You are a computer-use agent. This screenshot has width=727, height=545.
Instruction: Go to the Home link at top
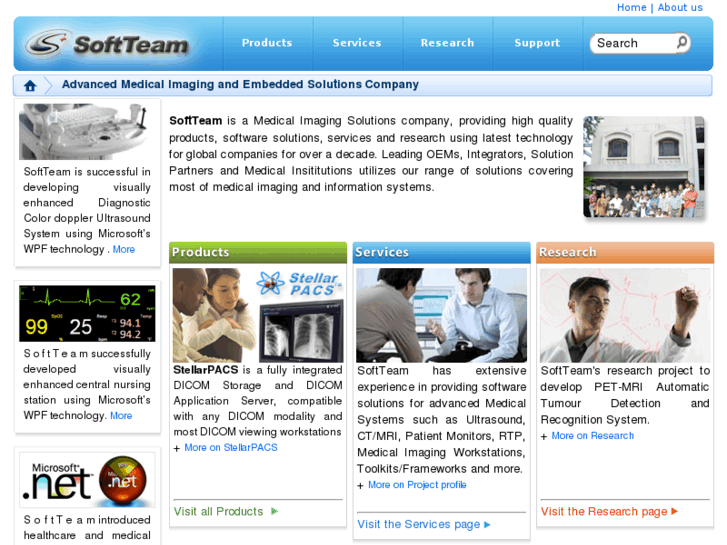tap(631, 7)
